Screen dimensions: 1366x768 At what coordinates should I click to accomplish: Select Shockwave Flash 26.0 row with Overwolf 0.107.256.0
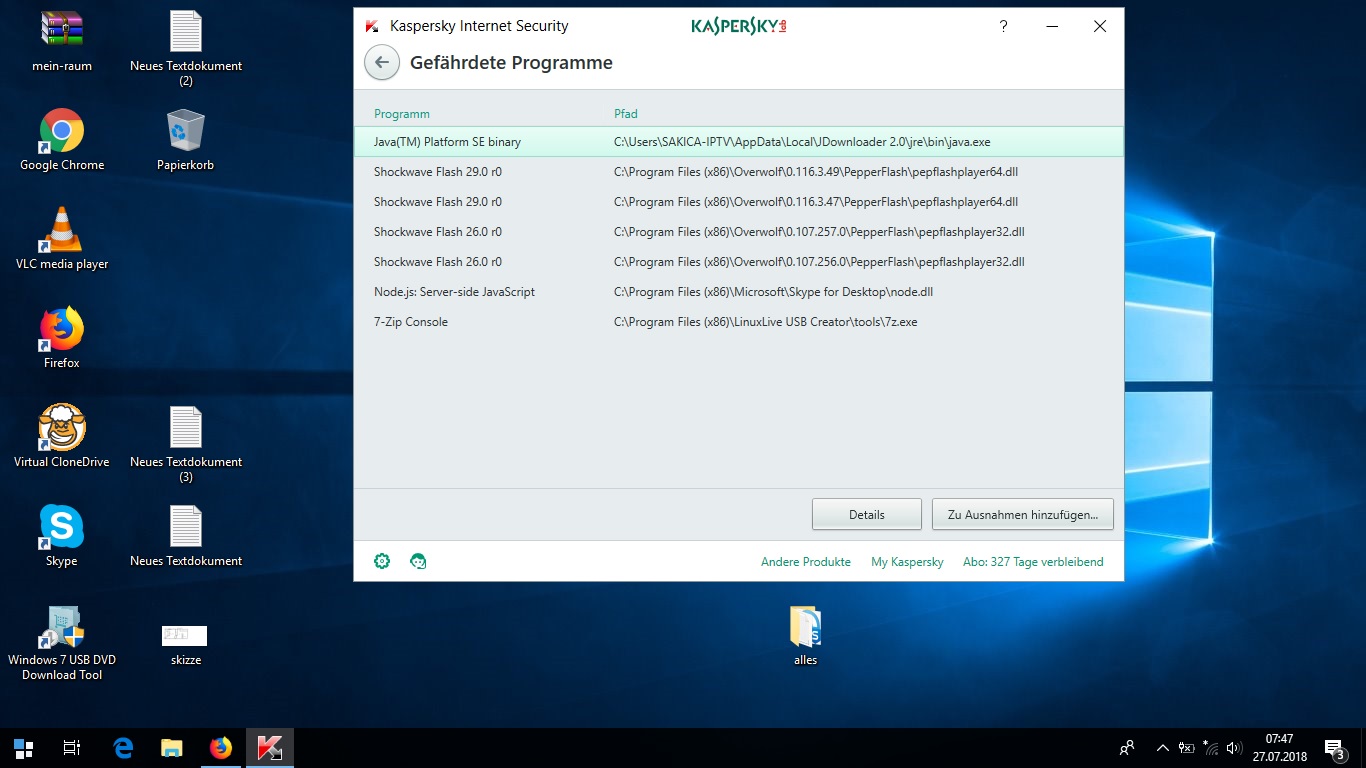pos(739,262)
